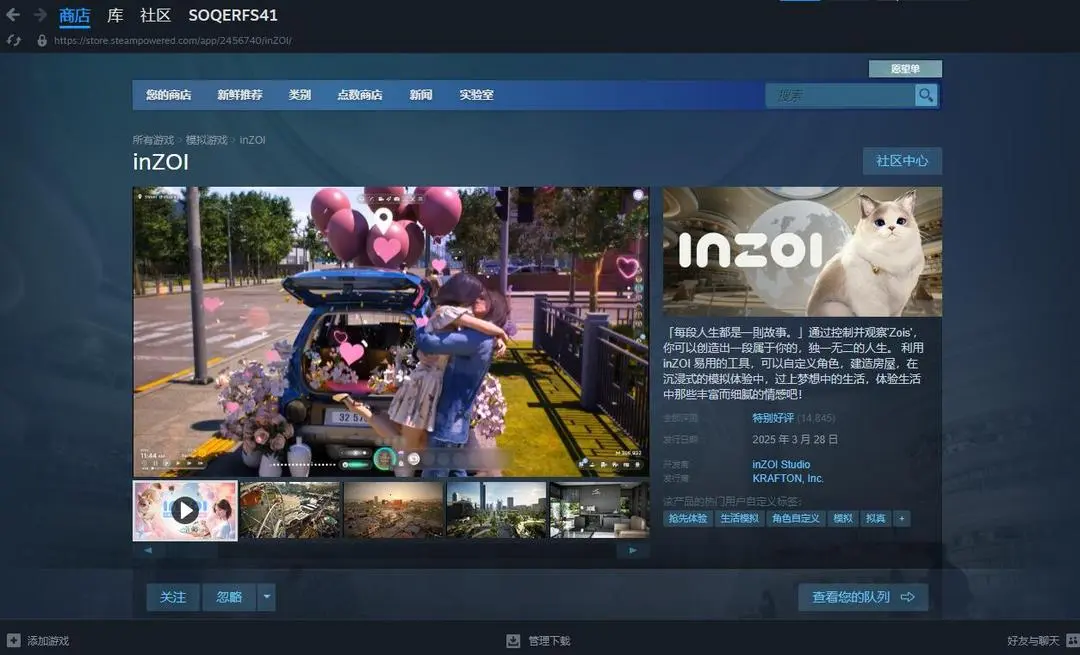Select the 角色自定义 tag
1080x655 pixels.
796,519
